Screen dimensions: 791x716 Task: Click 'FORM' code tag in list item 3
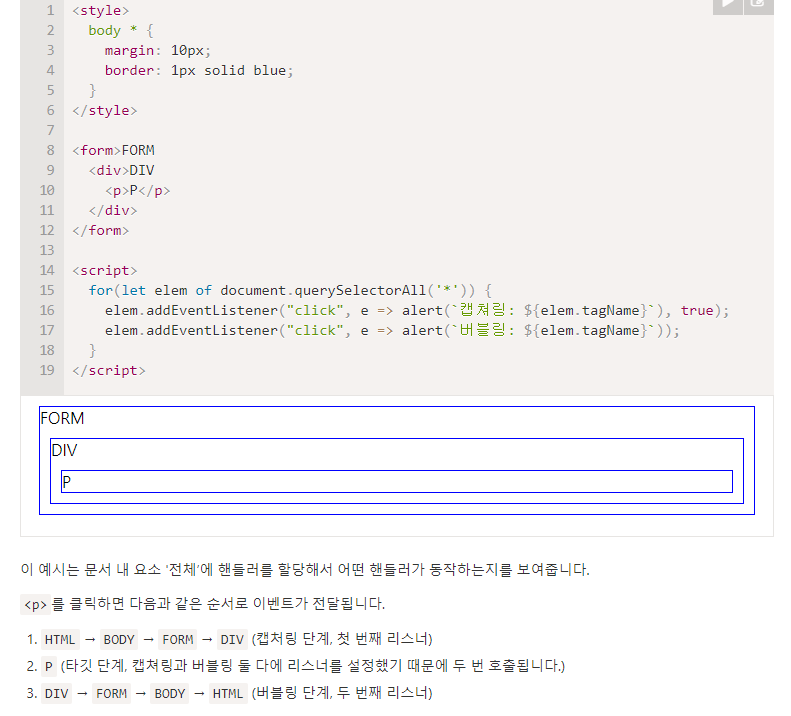coord(111,694)
